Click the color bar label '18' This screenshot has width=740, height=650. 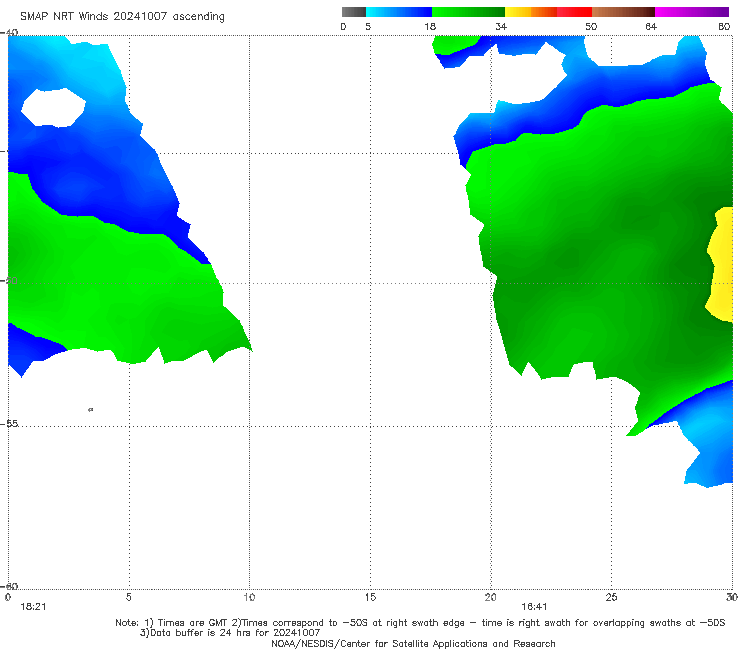(x=430, y=26)
